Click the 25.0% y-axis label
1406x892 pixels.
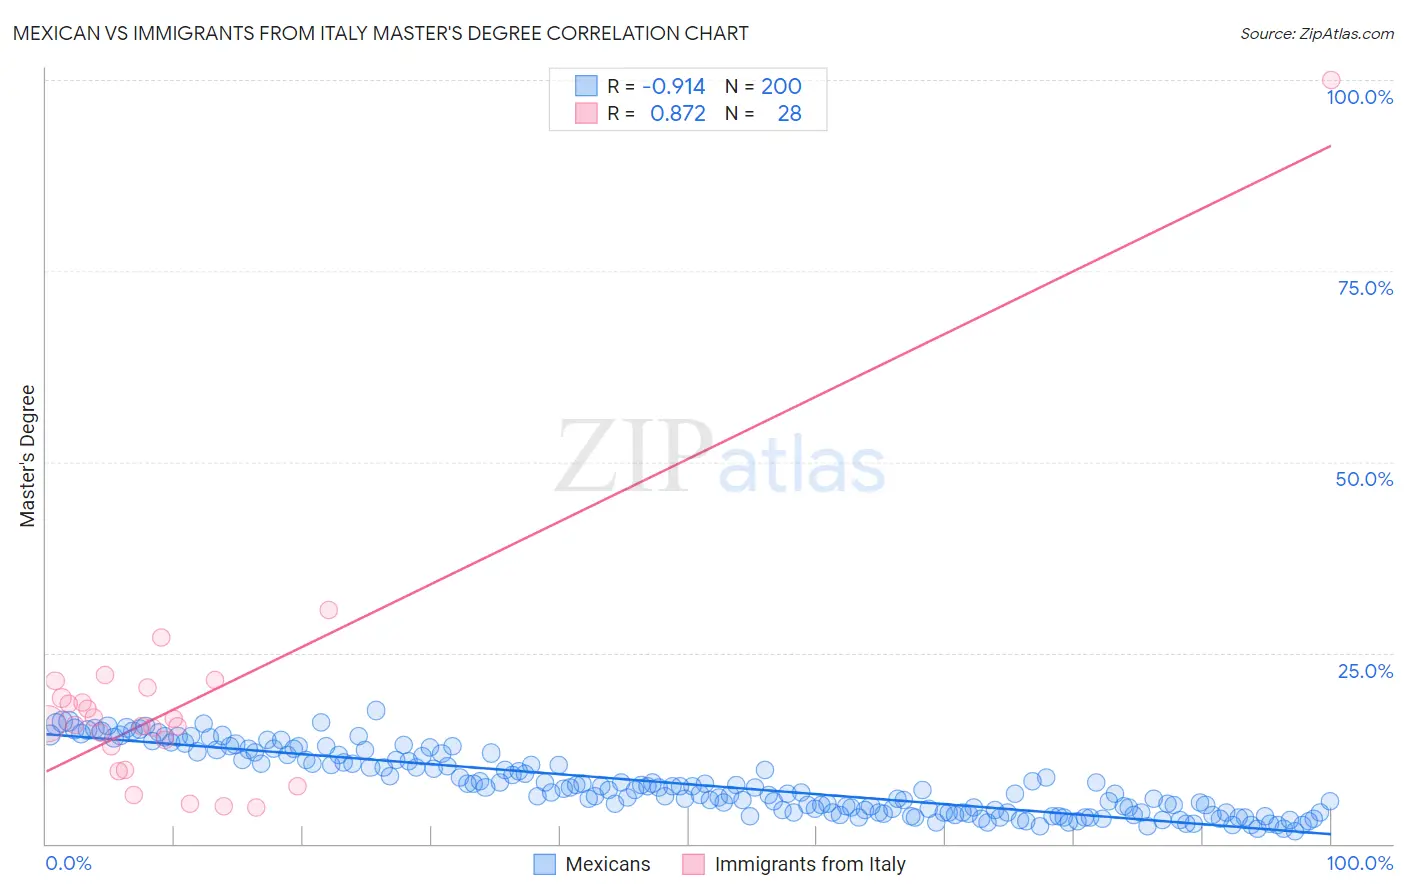point(1365,671)
